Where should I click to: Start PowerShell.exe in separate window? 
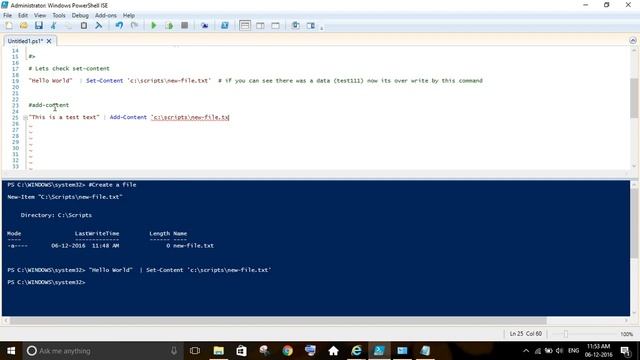click(224, 26)
